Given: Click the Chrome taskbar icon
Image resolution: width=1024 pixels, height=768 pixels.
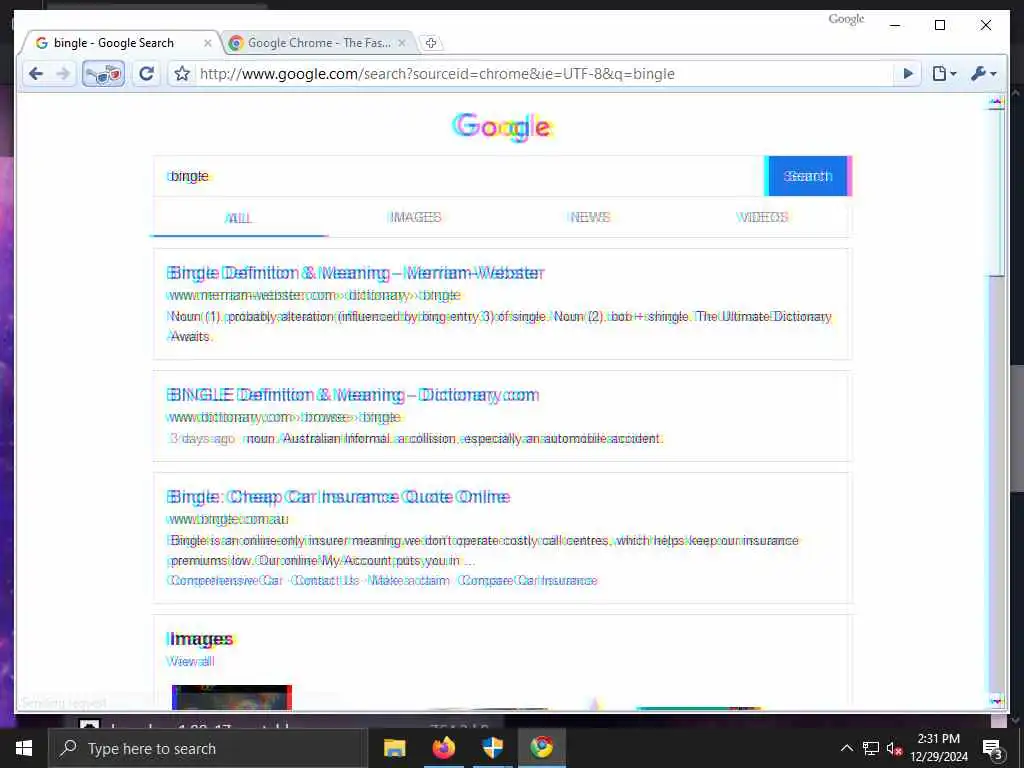Looking at the screenshot, I should click(x=541, y=748).
